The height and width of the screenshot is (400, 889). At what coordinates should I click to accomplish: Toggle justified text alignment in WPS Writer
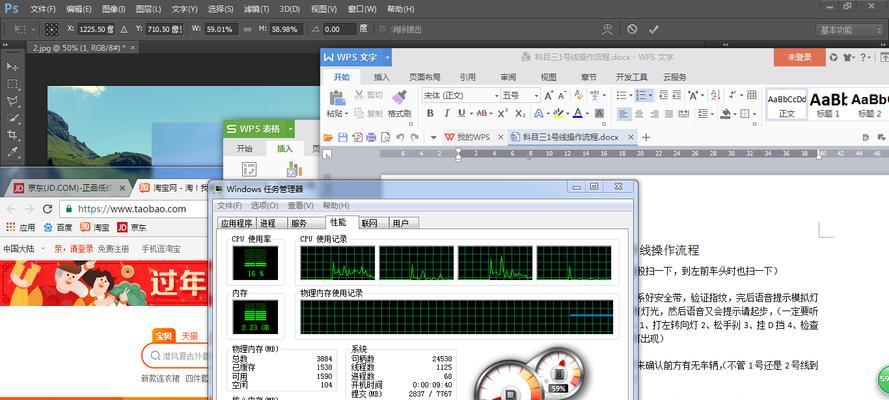[668, 113]
